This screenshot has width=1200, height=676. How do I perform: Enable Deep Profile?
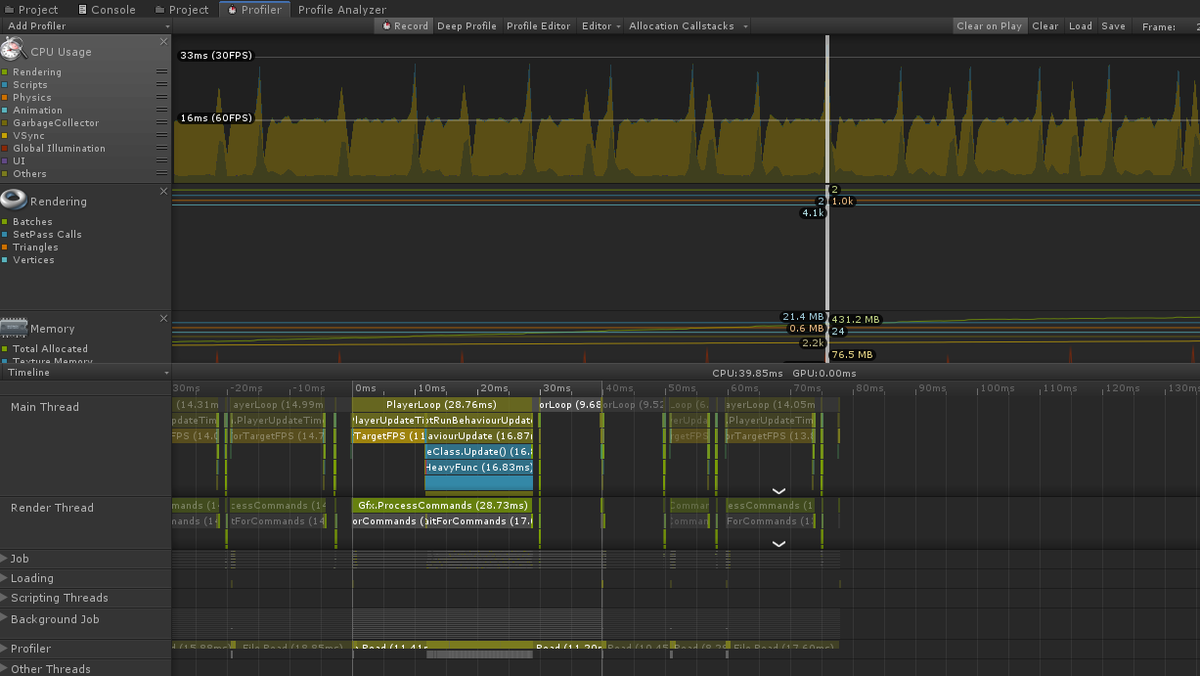(x=467, y=26)
